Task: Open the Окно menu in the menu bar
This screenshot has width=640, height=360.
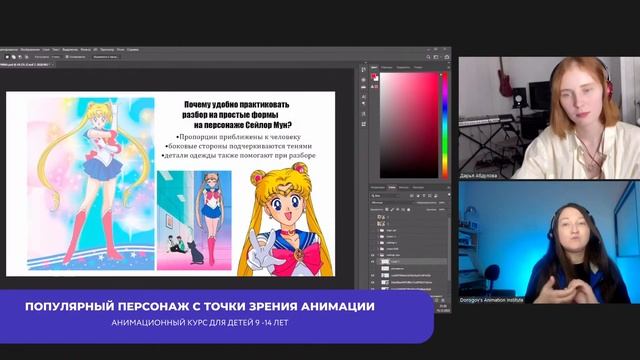Action: point(121,50)
